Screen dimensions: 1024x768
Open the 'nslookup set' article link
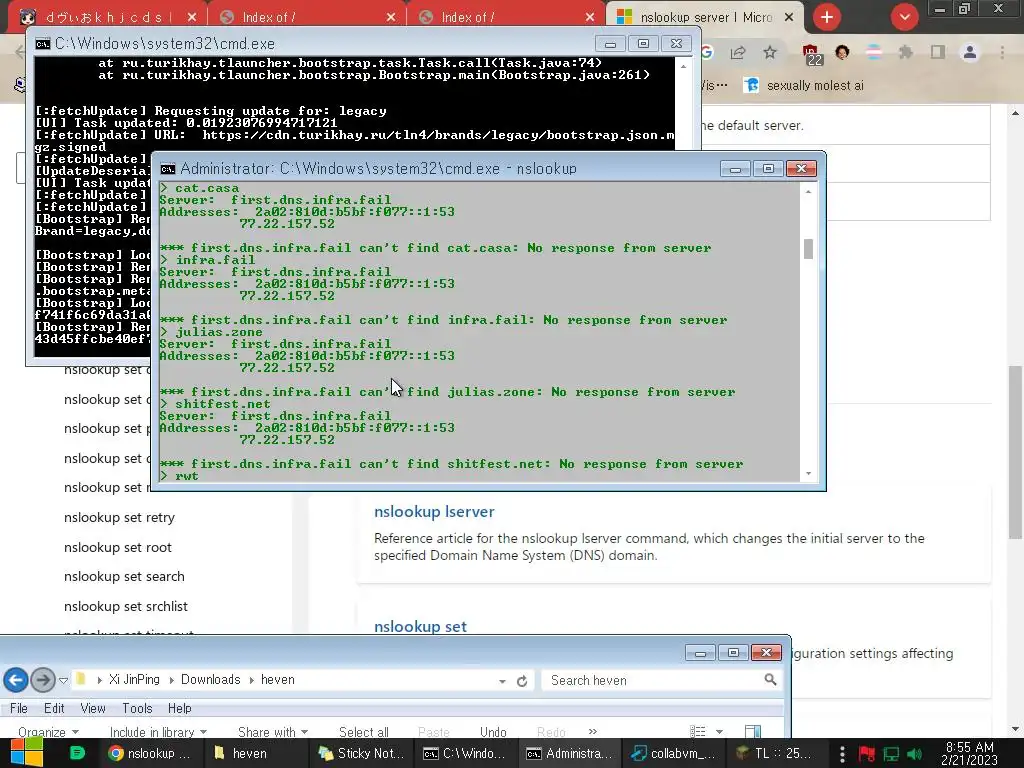click(x=420, y=626)
